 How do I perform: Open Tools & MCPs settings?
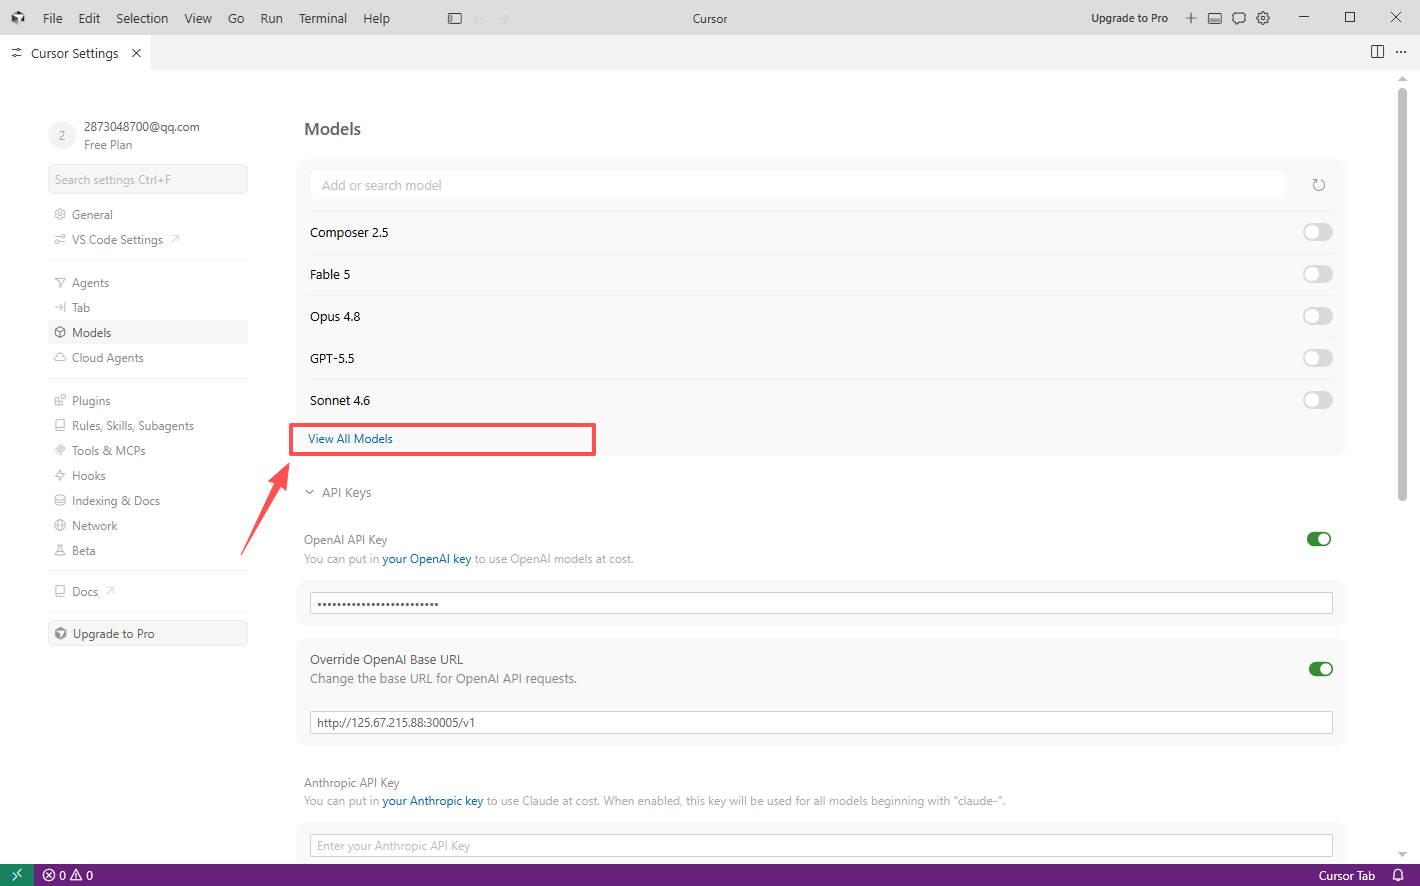click(x=148, y=451)
